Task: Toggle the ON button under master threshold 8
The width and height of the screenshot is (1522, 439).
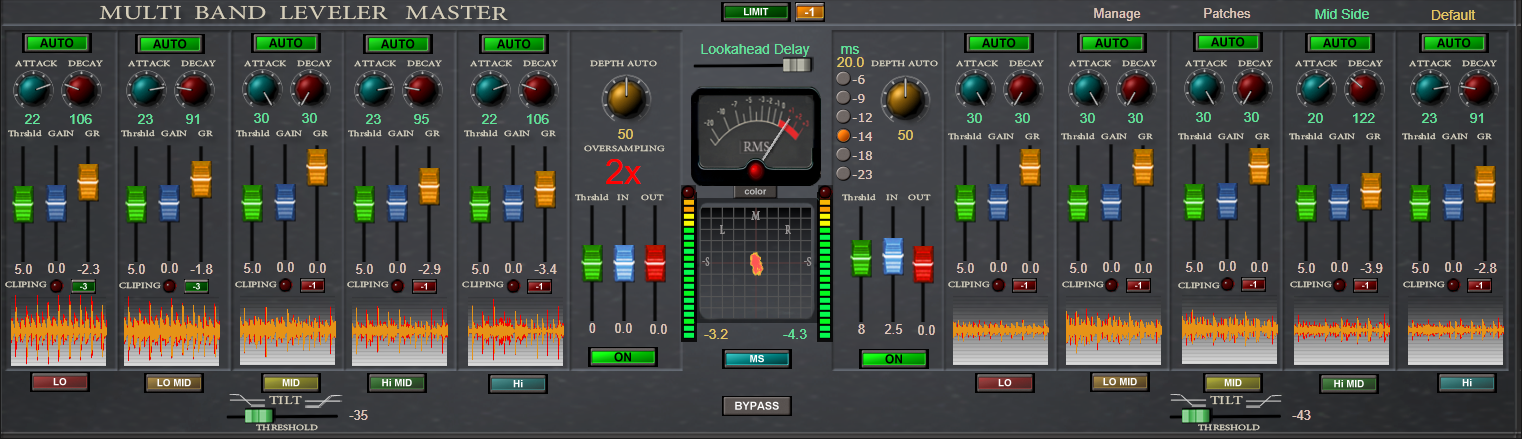Action: coord(894,359)
